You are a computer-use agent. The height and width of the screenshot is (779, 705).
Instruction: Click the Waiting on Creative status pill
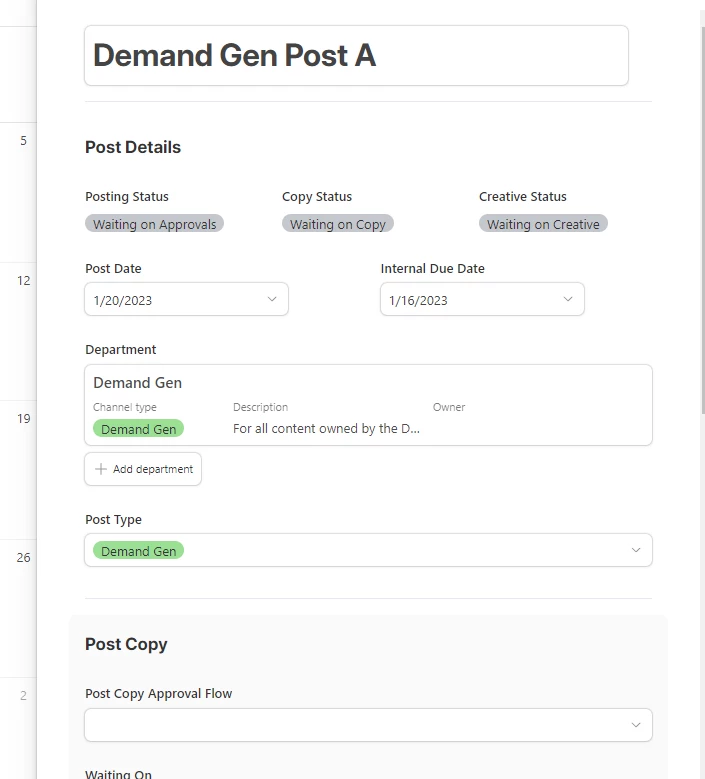tap(543, 224)
